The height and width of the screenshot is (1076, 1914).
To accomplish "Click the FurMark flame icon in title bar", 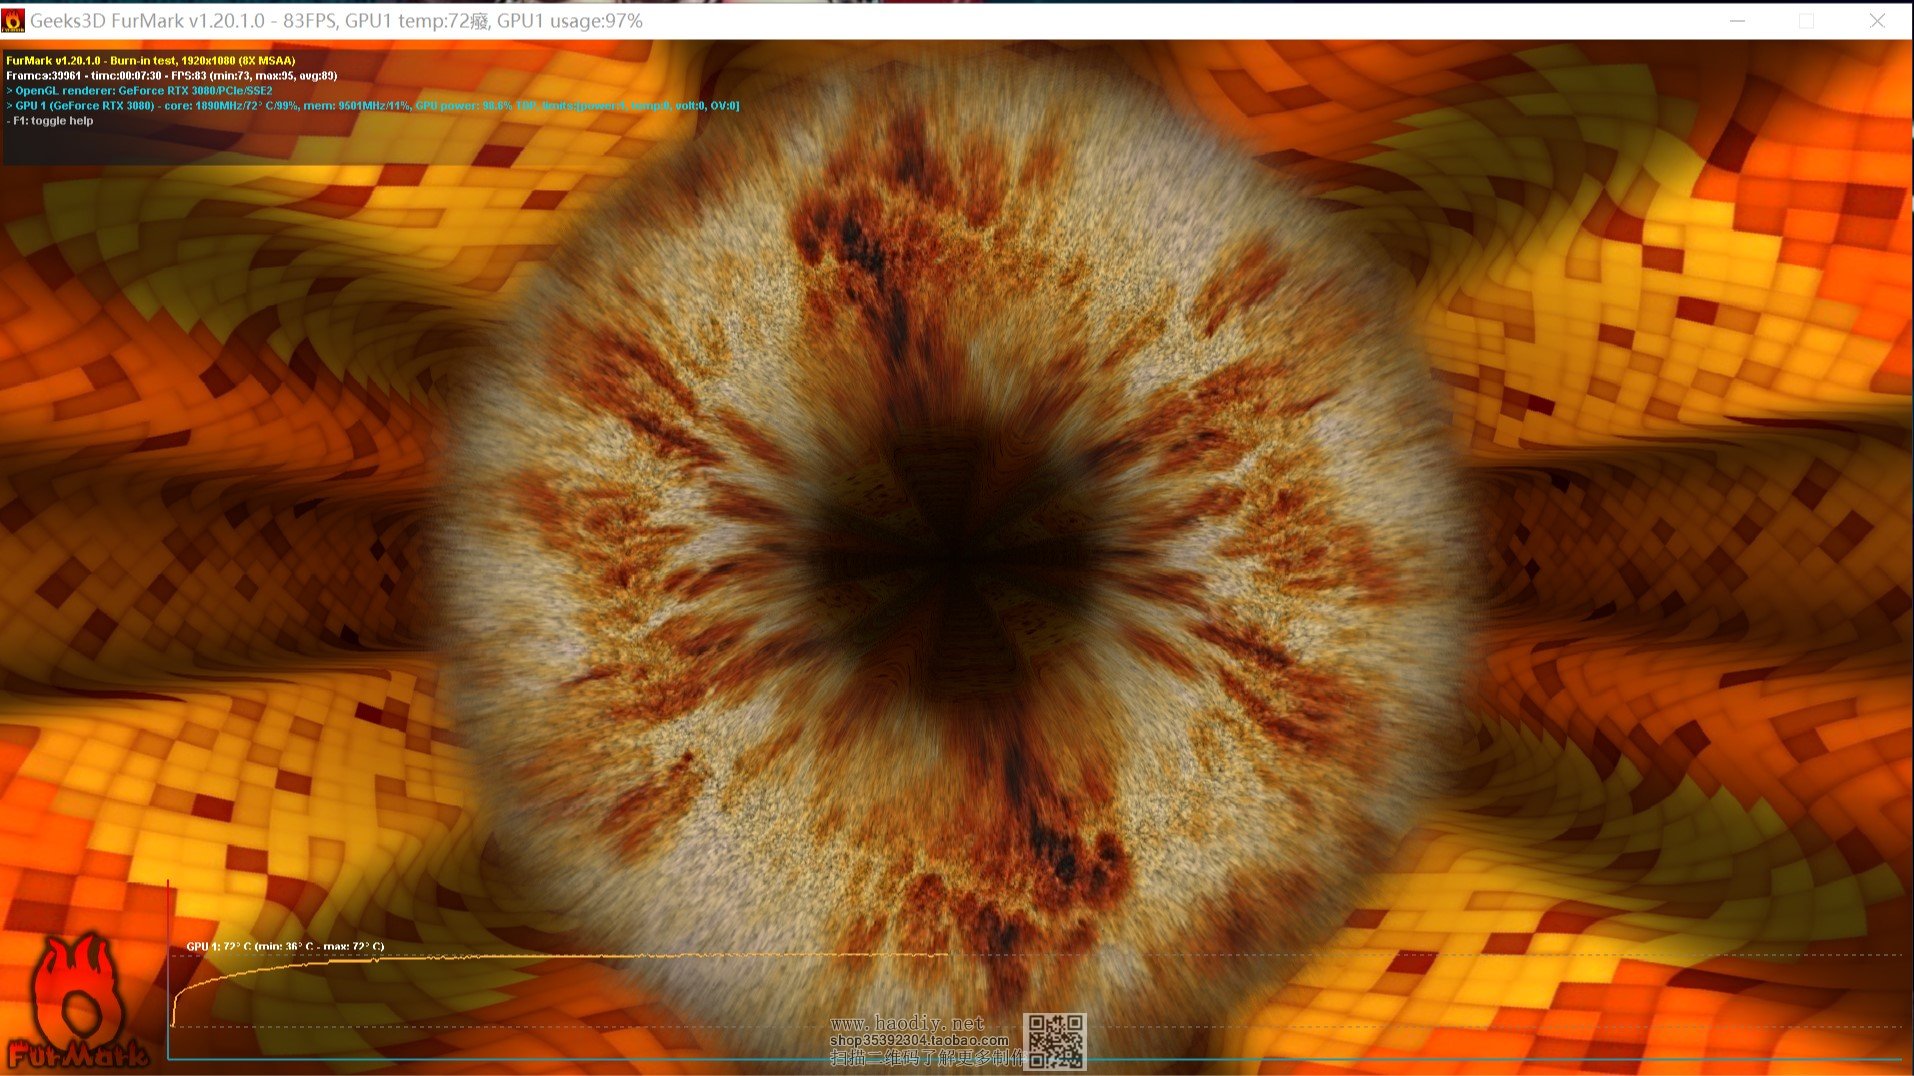I will point(13,21).
